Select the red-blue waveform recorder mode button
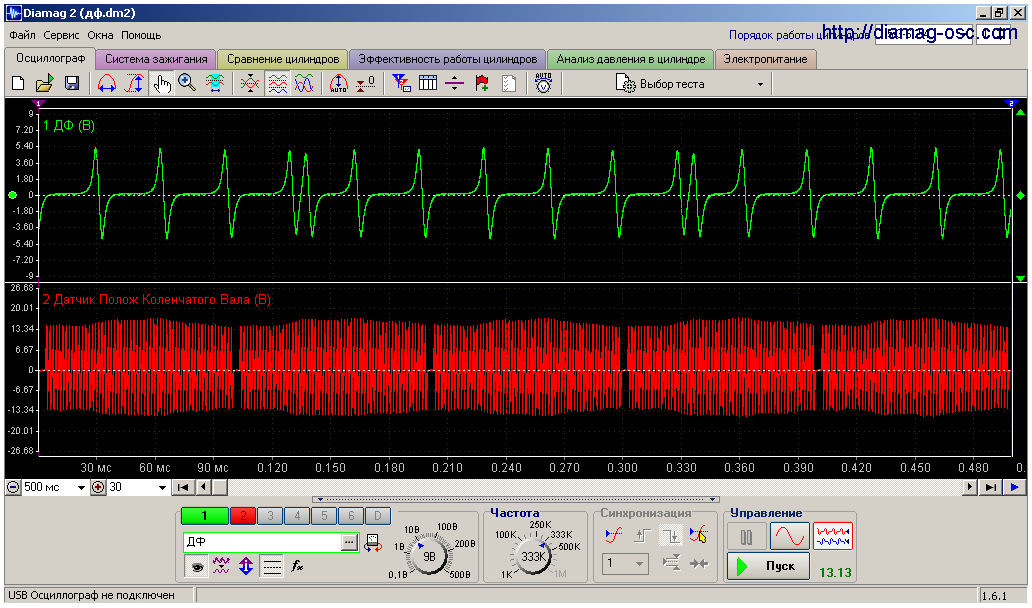 [833, 537]
